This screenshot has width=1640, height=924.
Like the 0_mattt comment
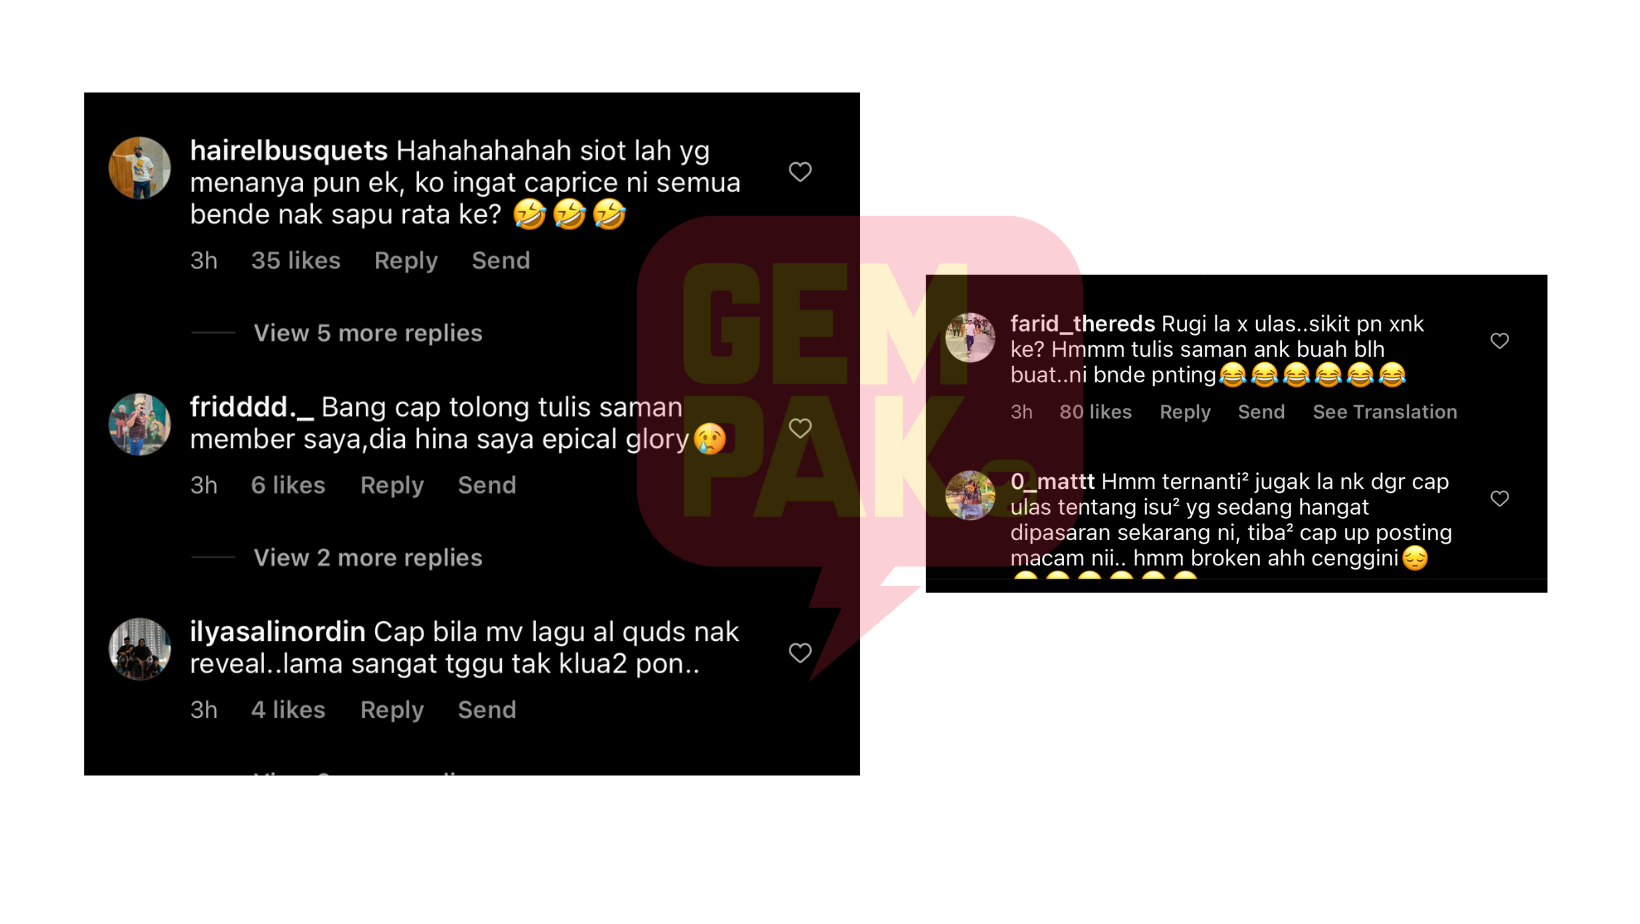(1499, 498)
